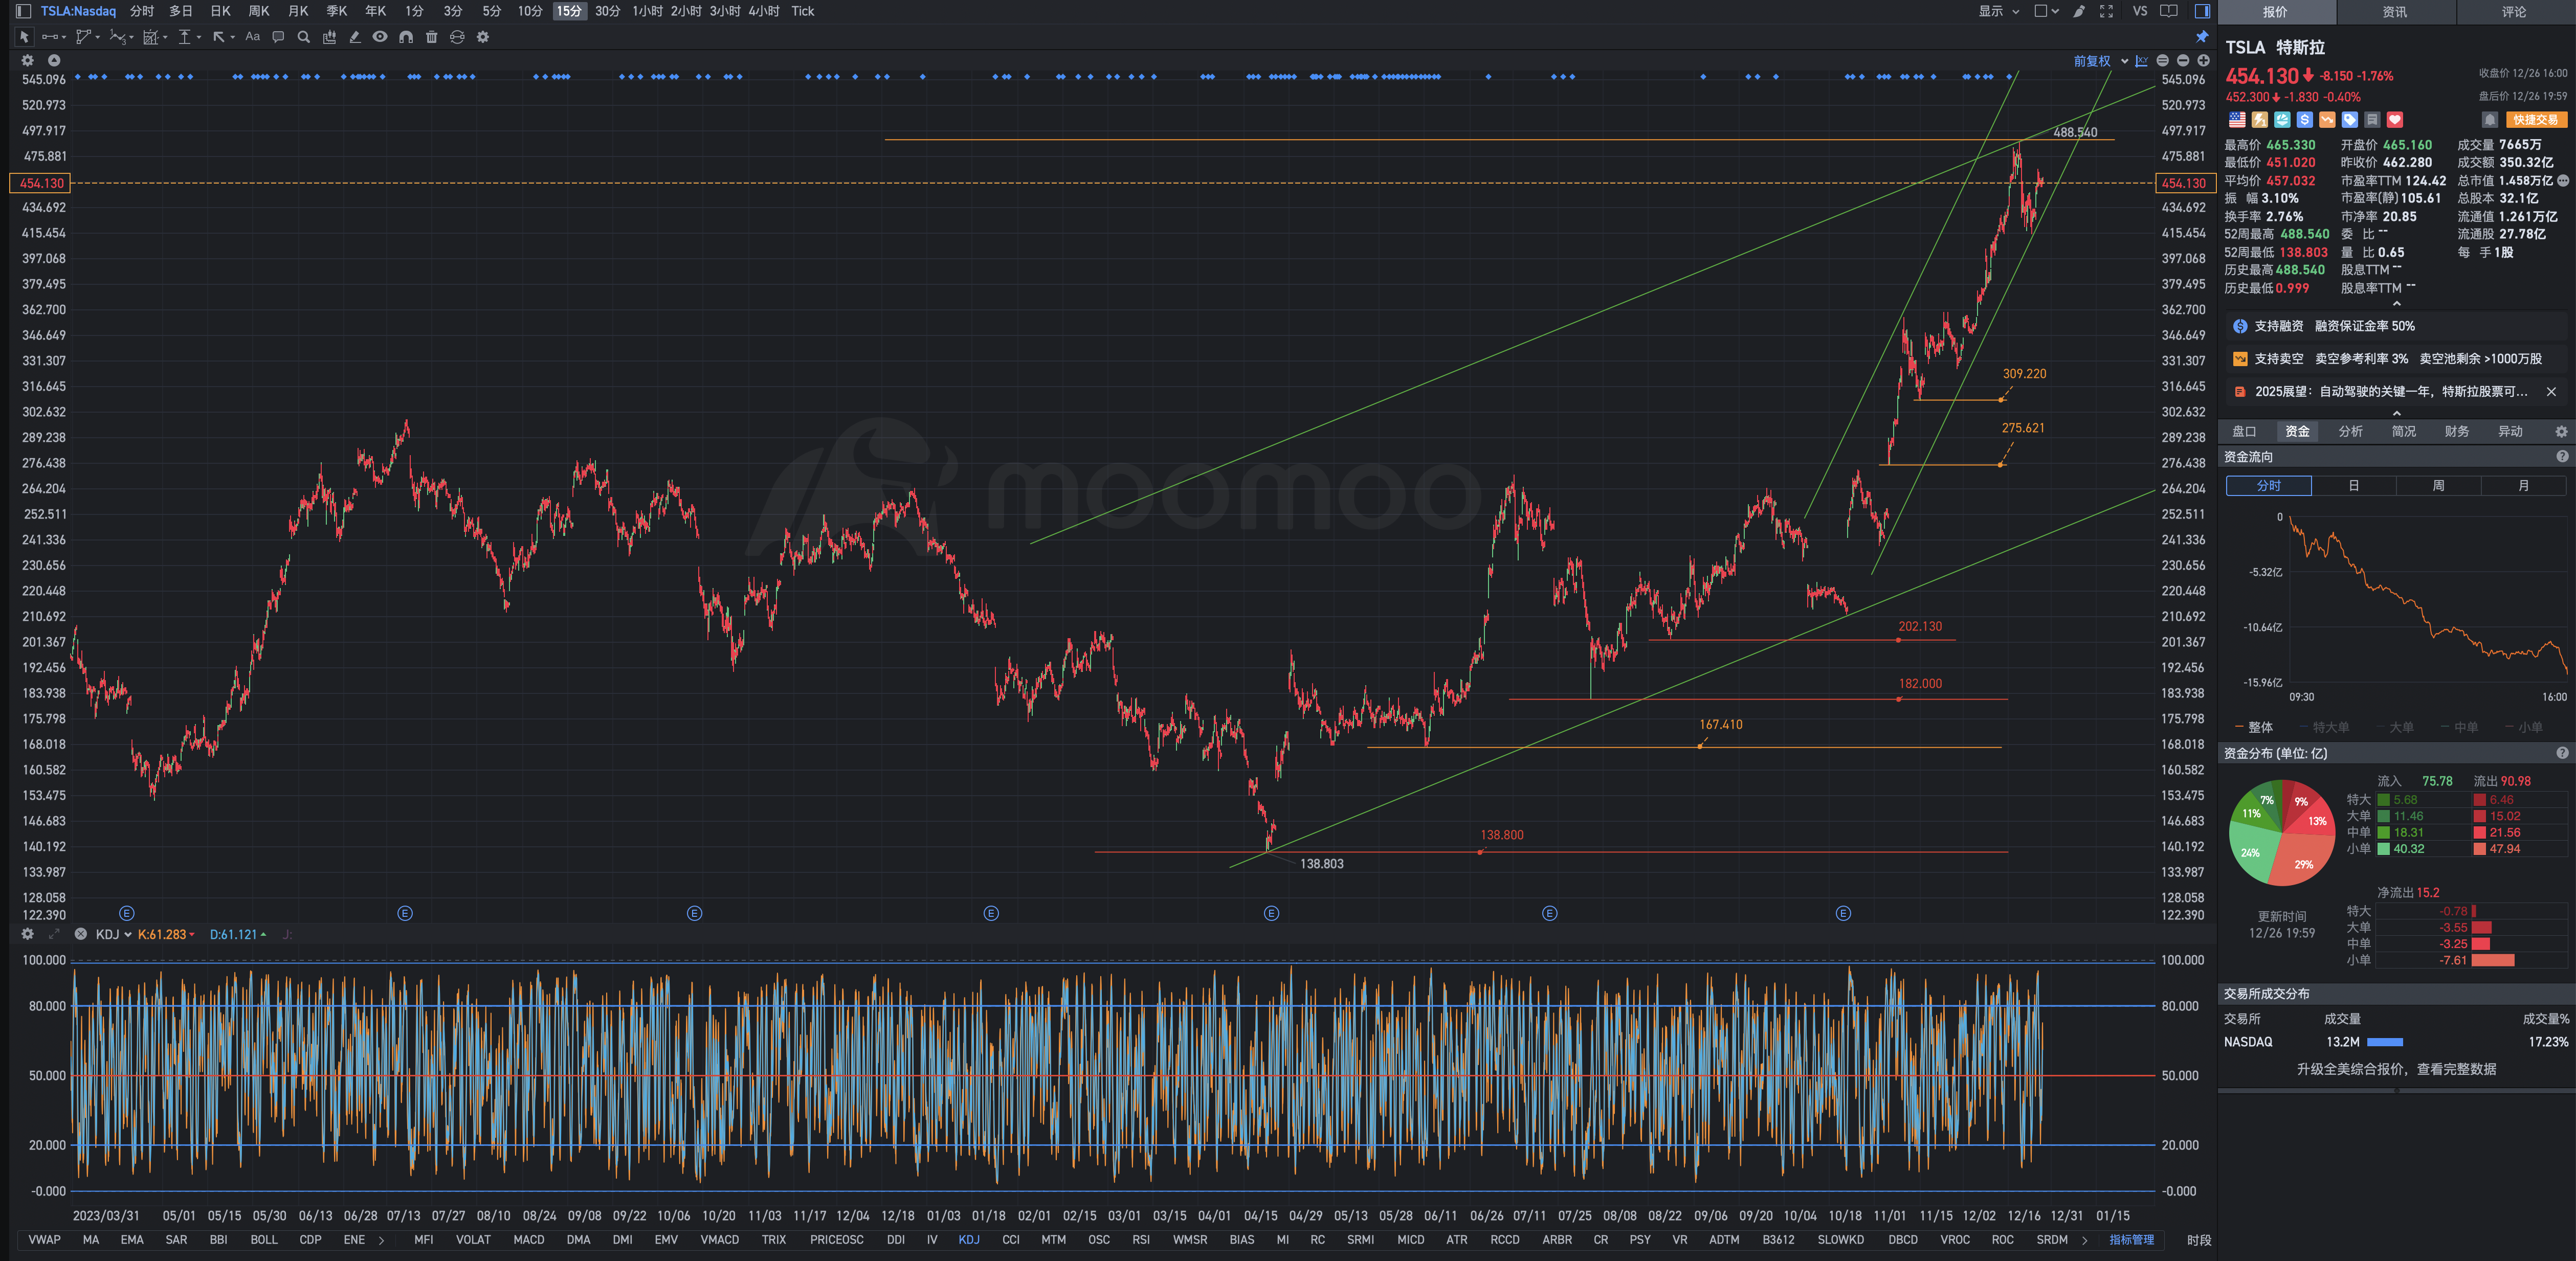The width and height of the screenshot is (2576, 1261).
Task: Select the comment bubble annotation tool
Action: click(278, 37)
